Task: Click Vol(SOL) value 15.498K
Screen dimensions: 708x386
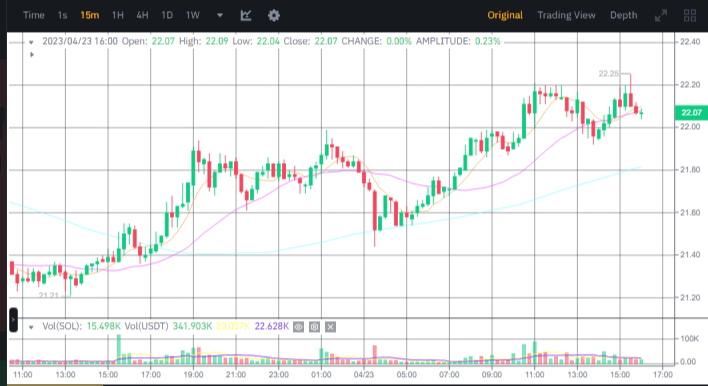Action: [x=103, y=326]
